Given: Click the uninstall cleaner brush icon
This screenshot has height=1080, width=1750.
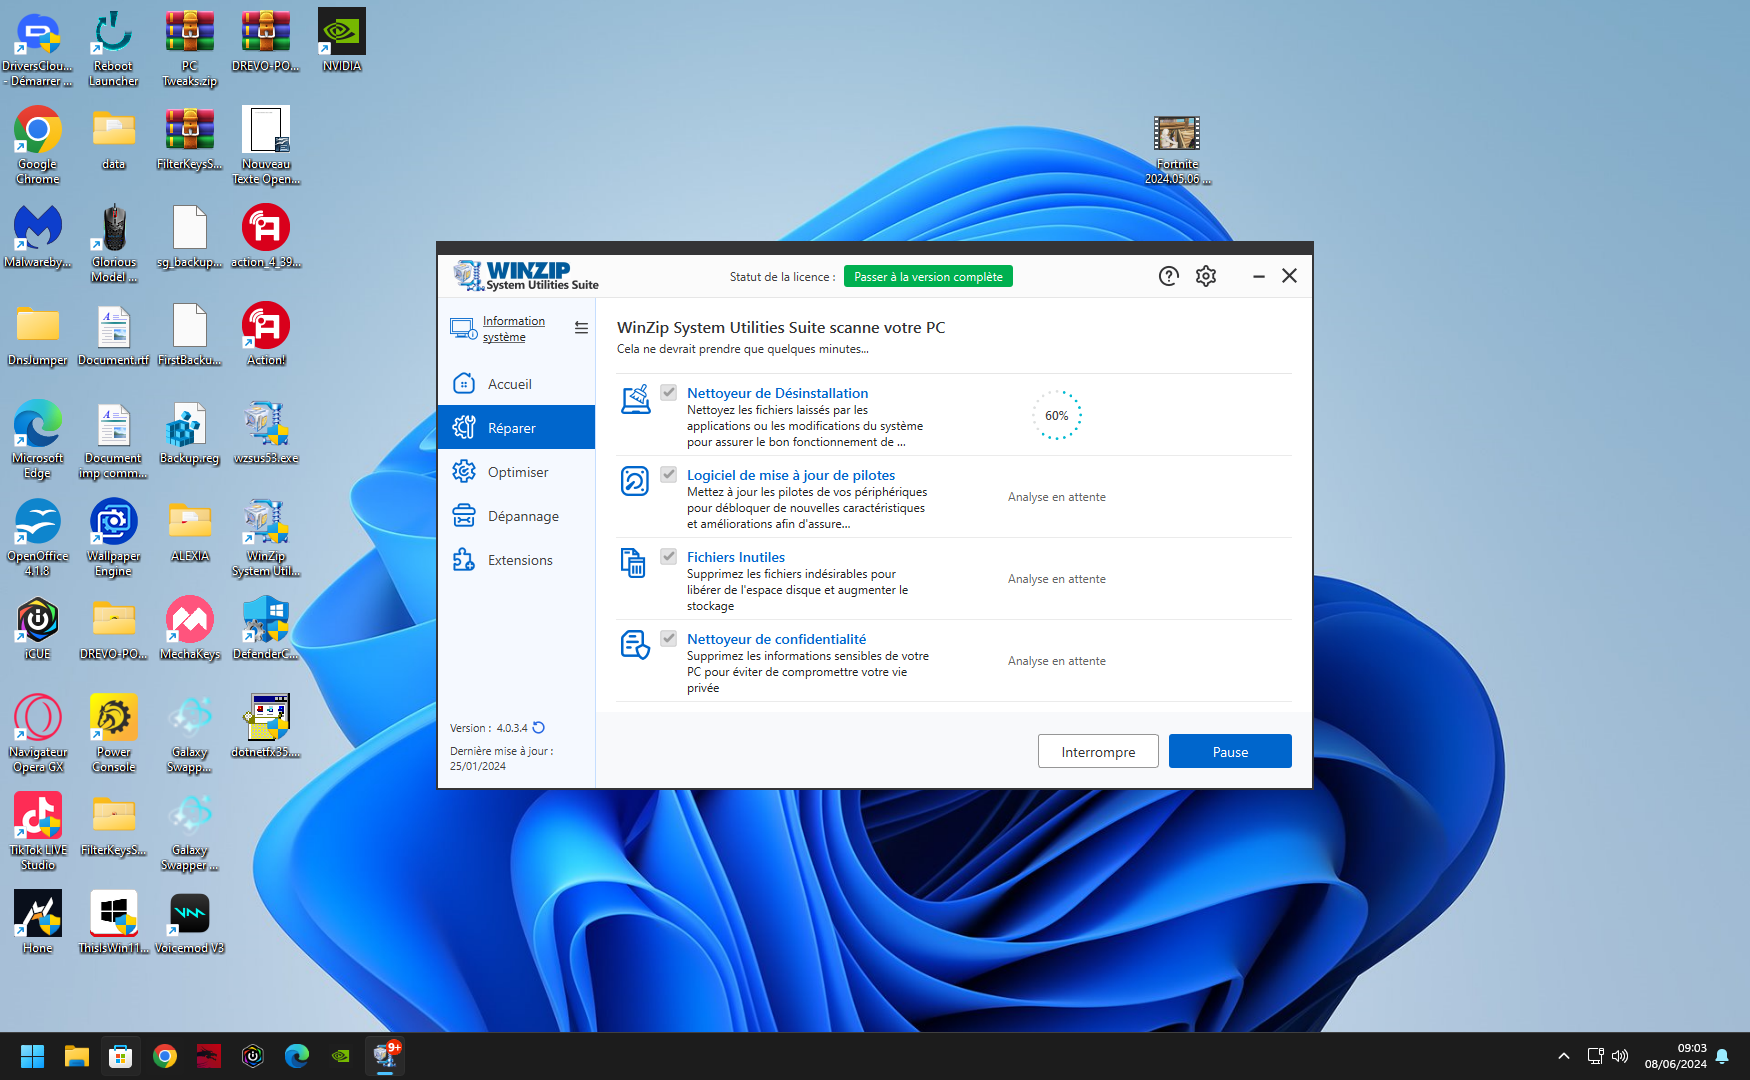Looking at the screenshot, I should (x=635, y=399).
